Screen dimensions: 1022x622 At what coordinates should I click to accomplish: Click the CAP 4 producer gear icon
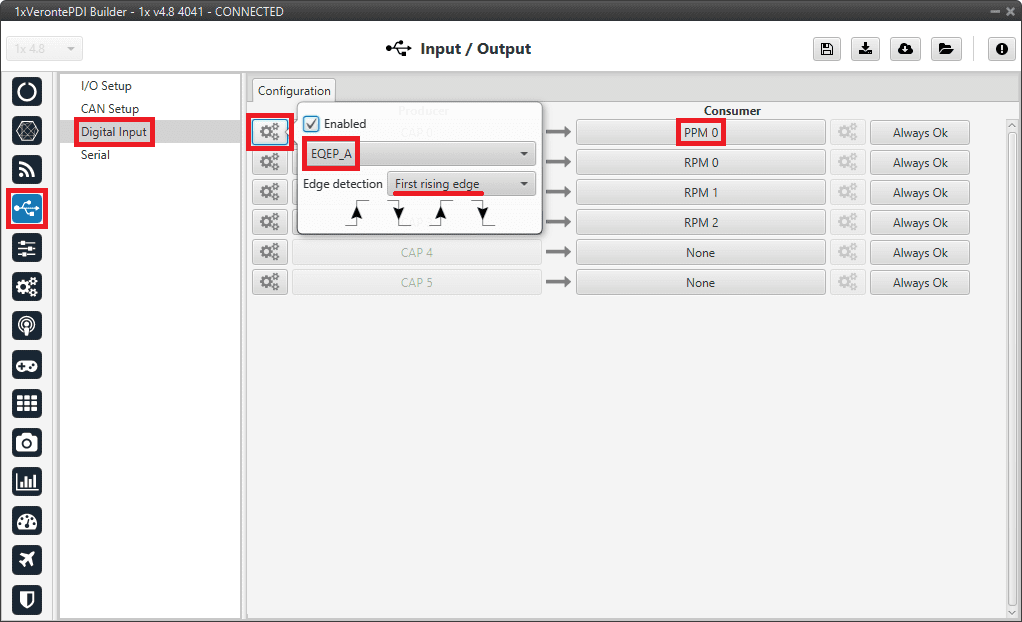[269, 253]
